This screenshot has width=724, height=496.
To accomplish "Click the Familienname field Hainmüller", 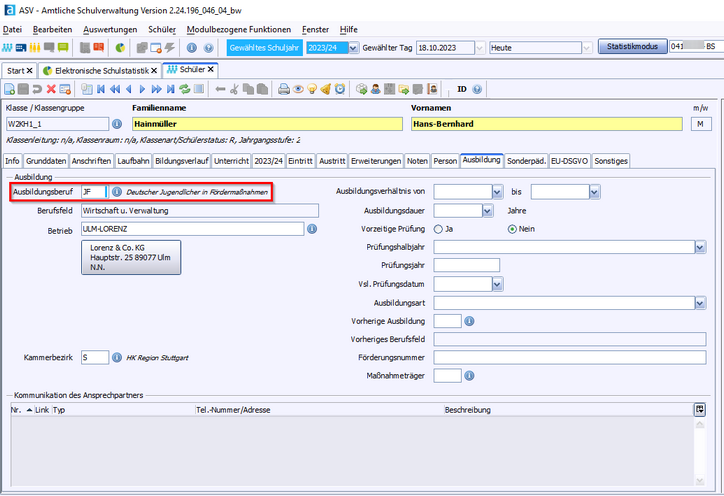I will pos(267,124).
